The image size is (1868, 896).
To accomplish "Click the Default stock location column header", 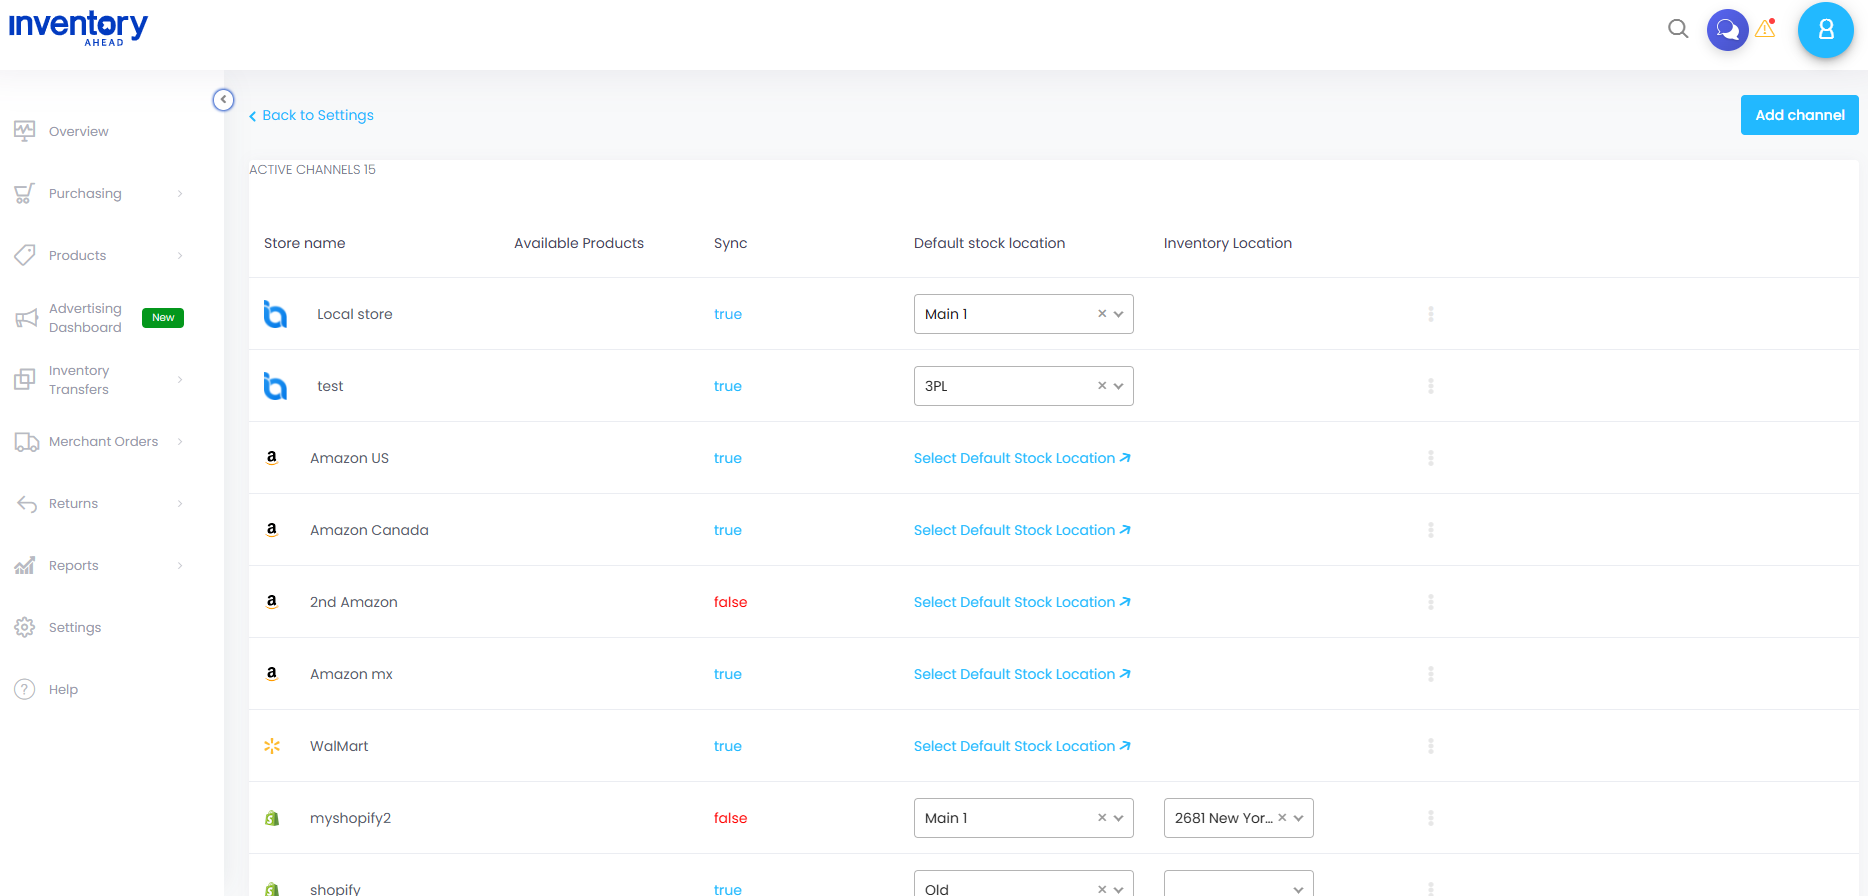I will (x=989, y=243).
